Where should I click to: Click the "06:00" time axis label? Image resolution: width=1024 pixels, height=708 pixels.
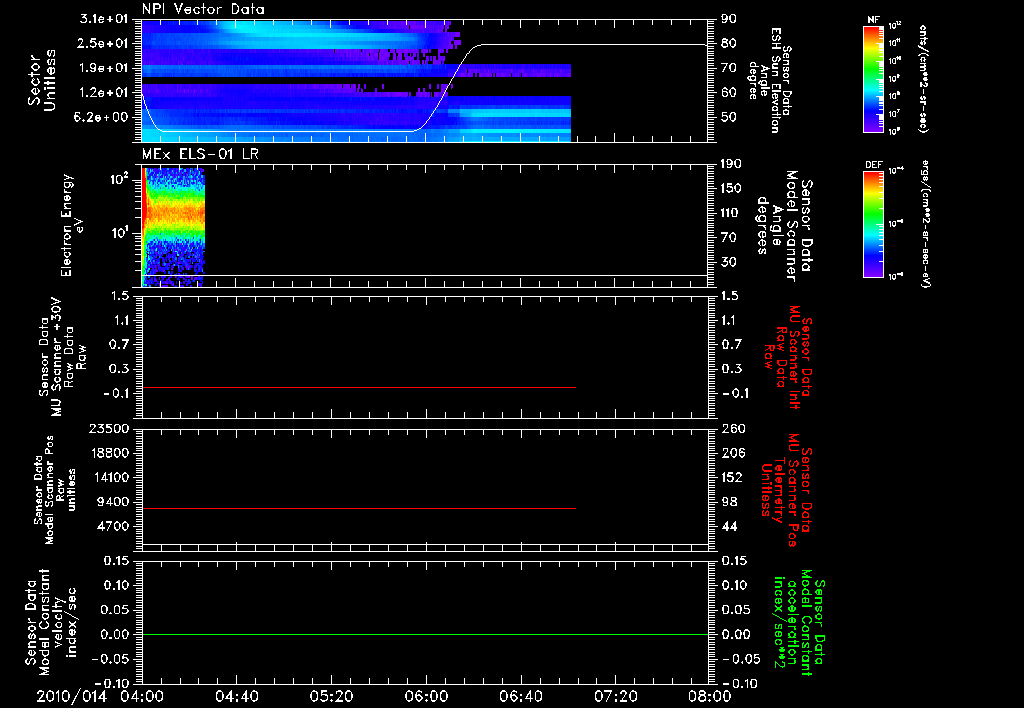[426, 696]
